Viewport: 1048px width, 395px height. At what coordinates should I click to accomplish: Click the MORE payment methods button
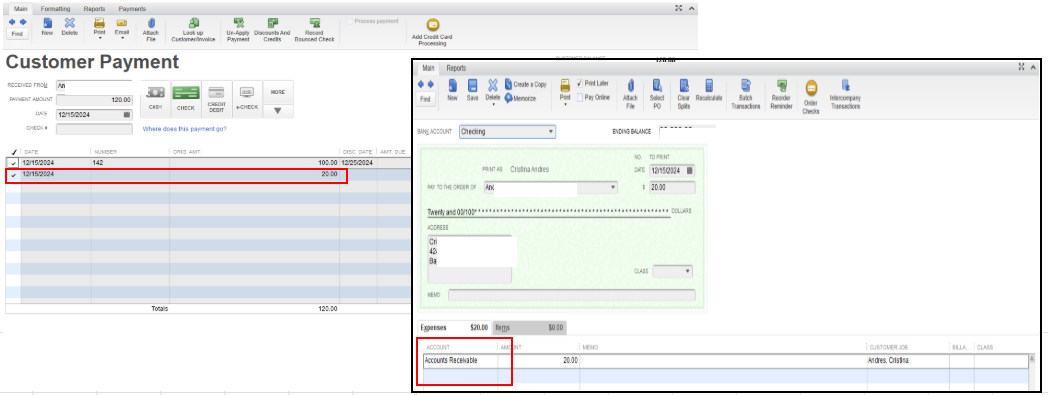(278, 93)
